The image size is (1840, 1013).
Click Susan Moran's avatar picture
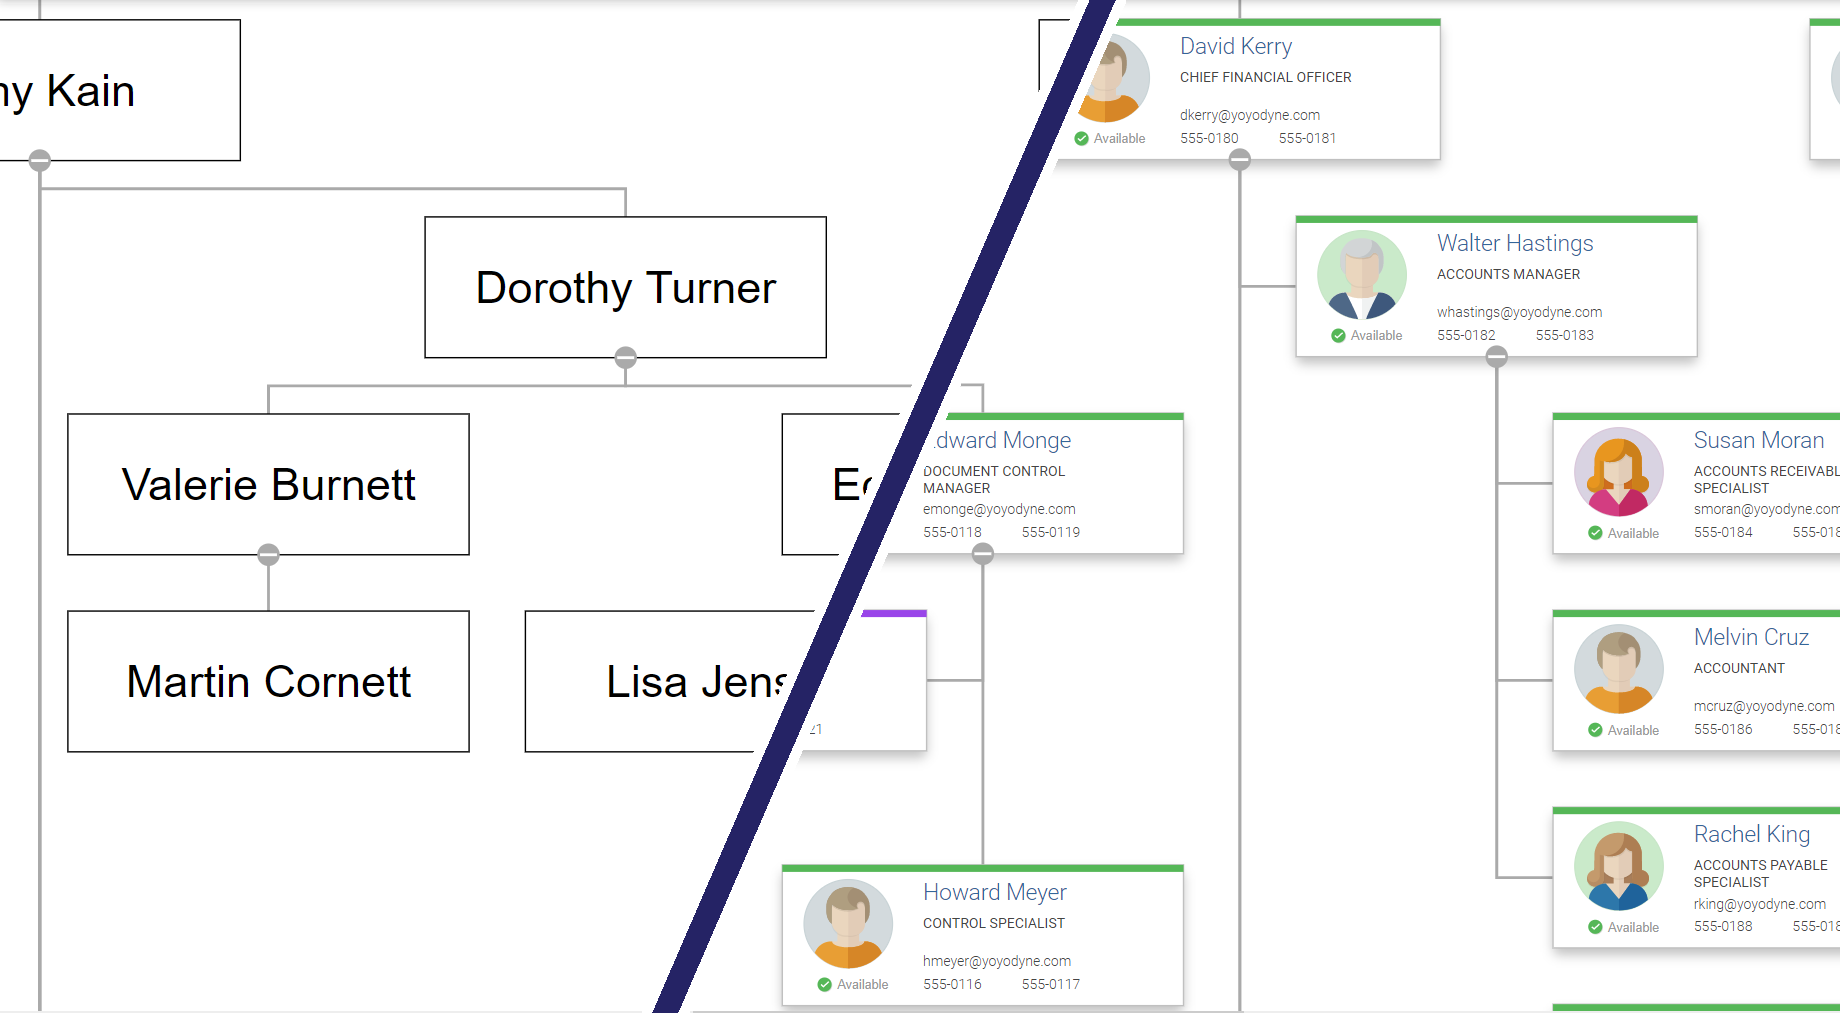(1618, 472)
